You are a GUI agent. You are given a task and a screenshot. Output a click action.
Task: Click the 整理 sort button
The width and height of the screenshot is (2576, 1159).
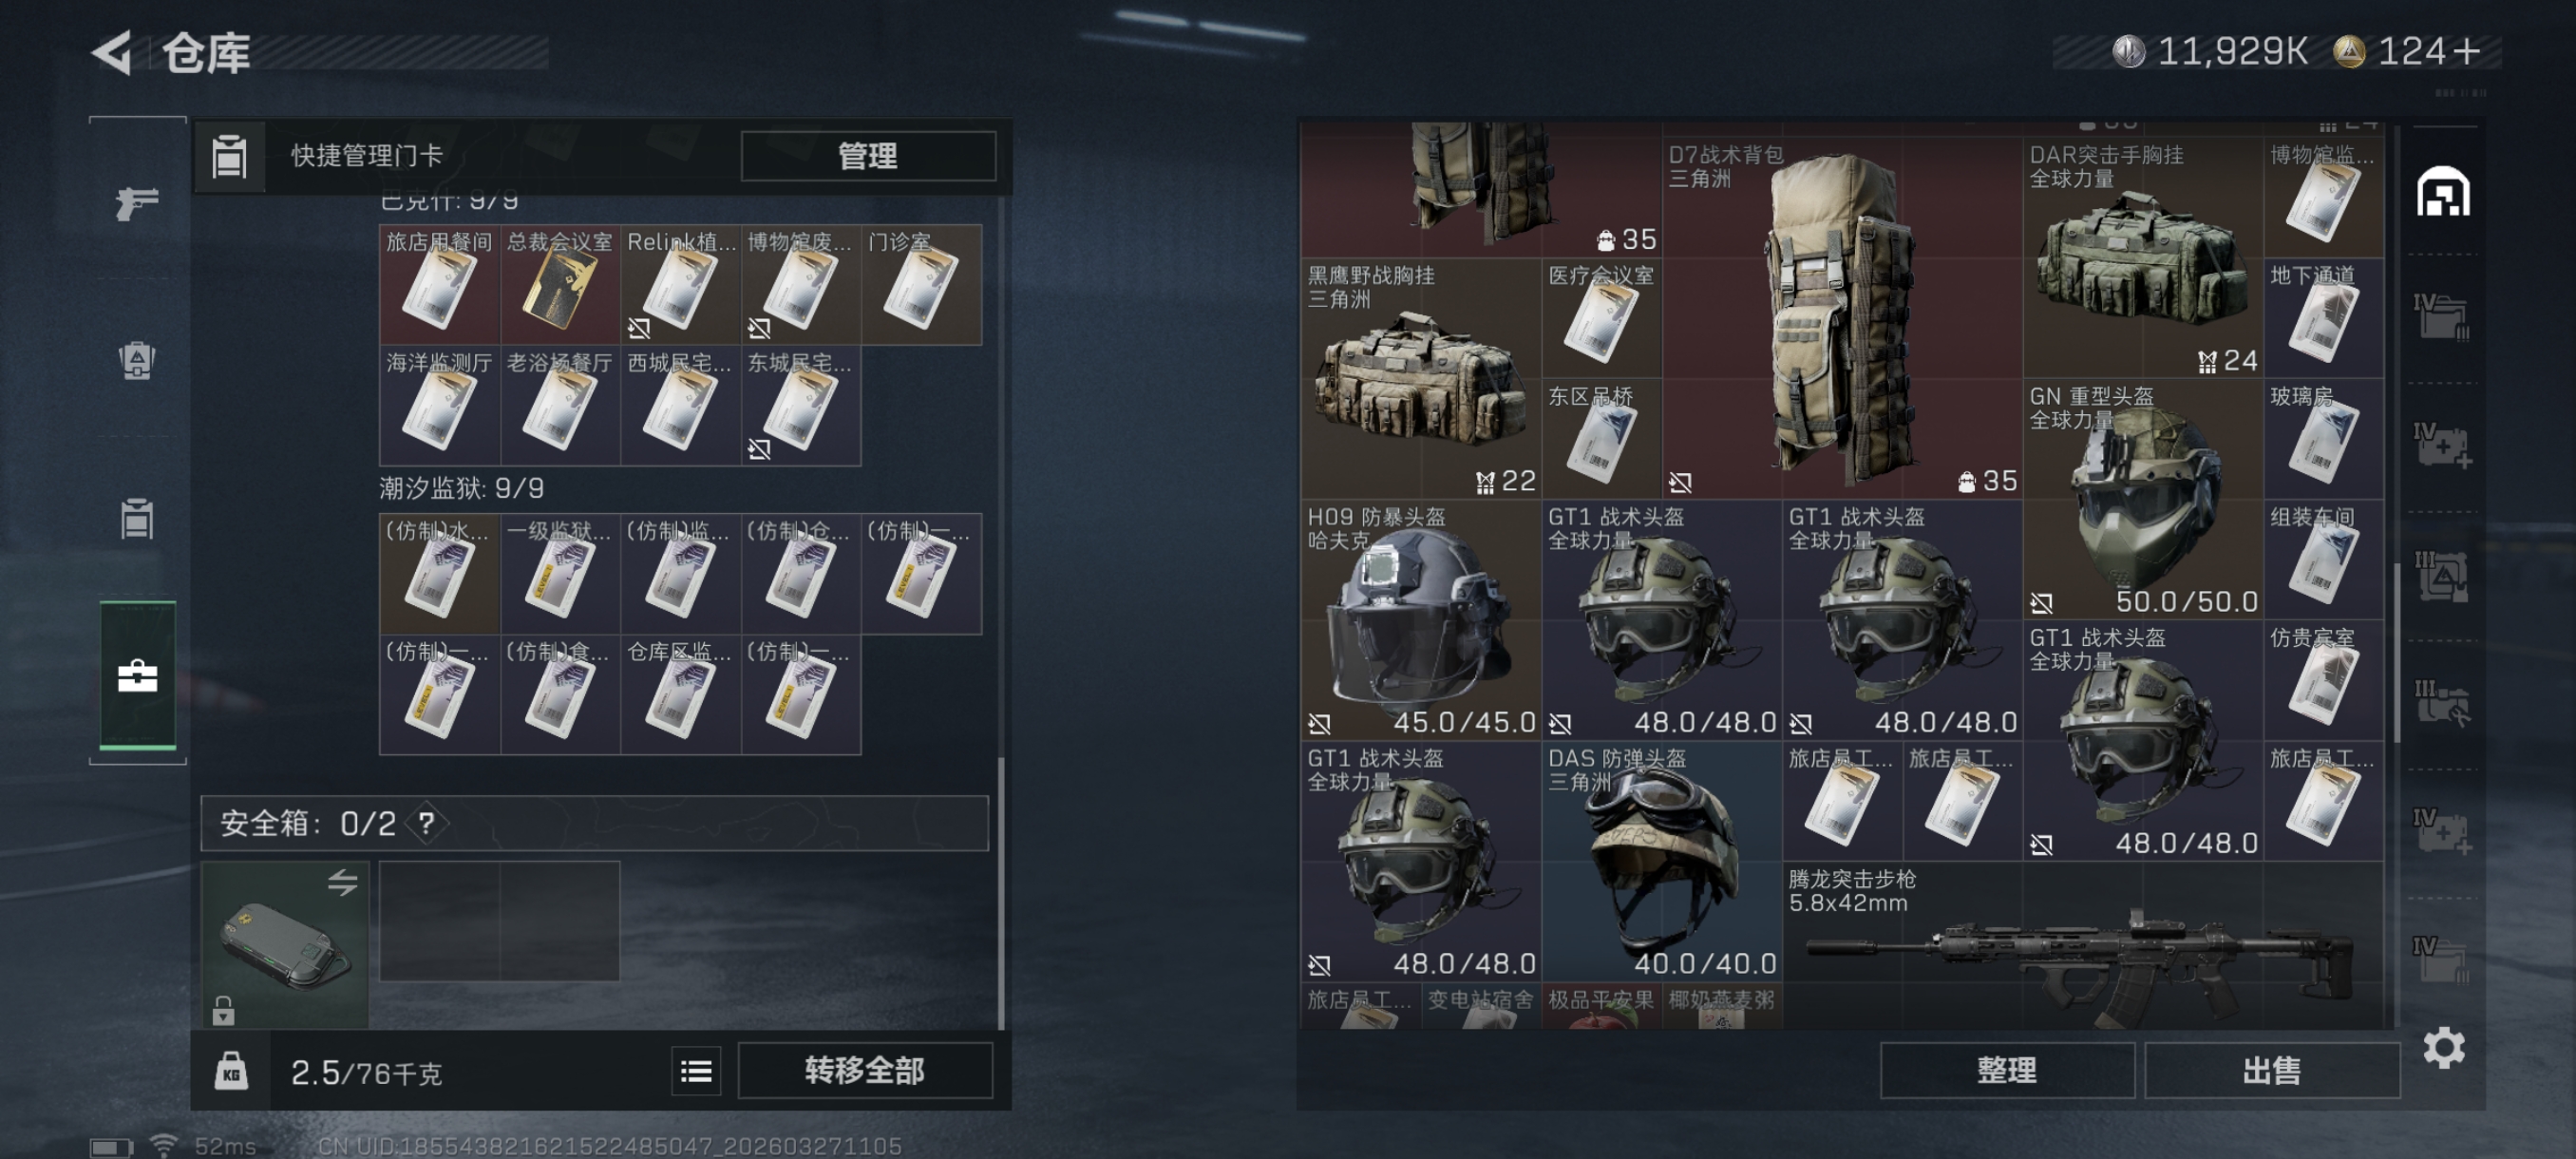click(2006, 1070)
